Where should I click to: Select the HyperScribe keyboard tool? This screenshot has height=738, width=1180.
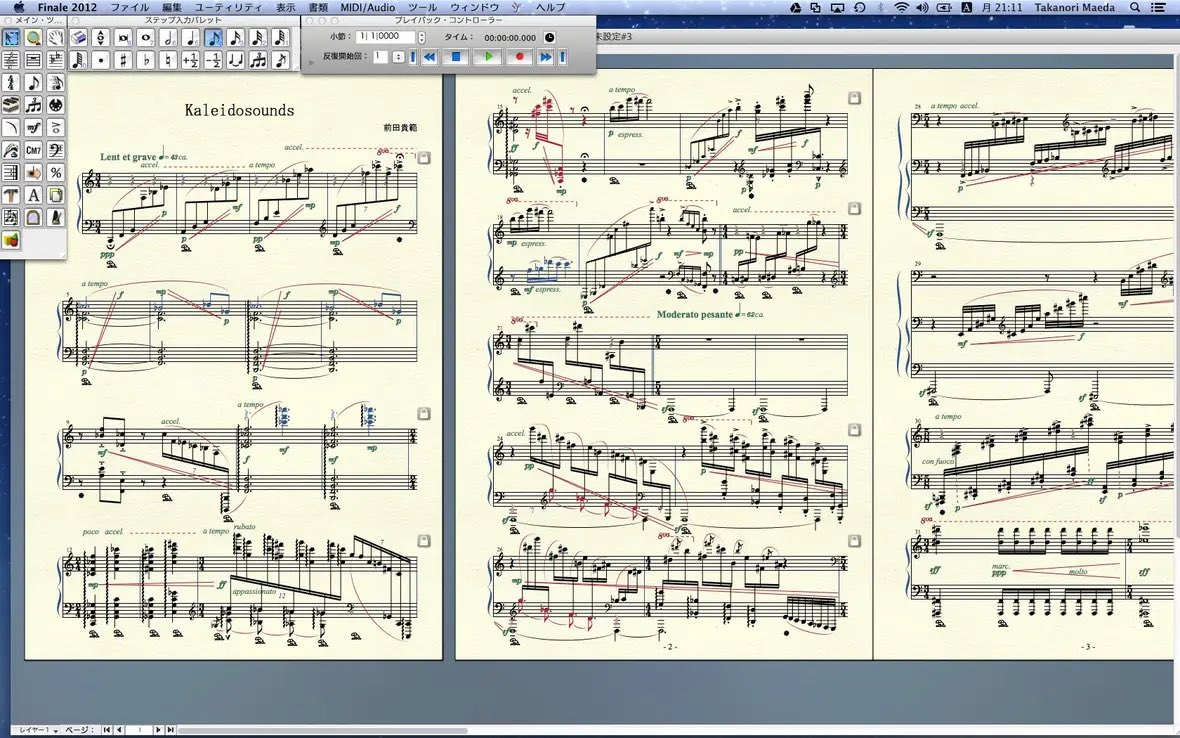click(x=11, y=105)
